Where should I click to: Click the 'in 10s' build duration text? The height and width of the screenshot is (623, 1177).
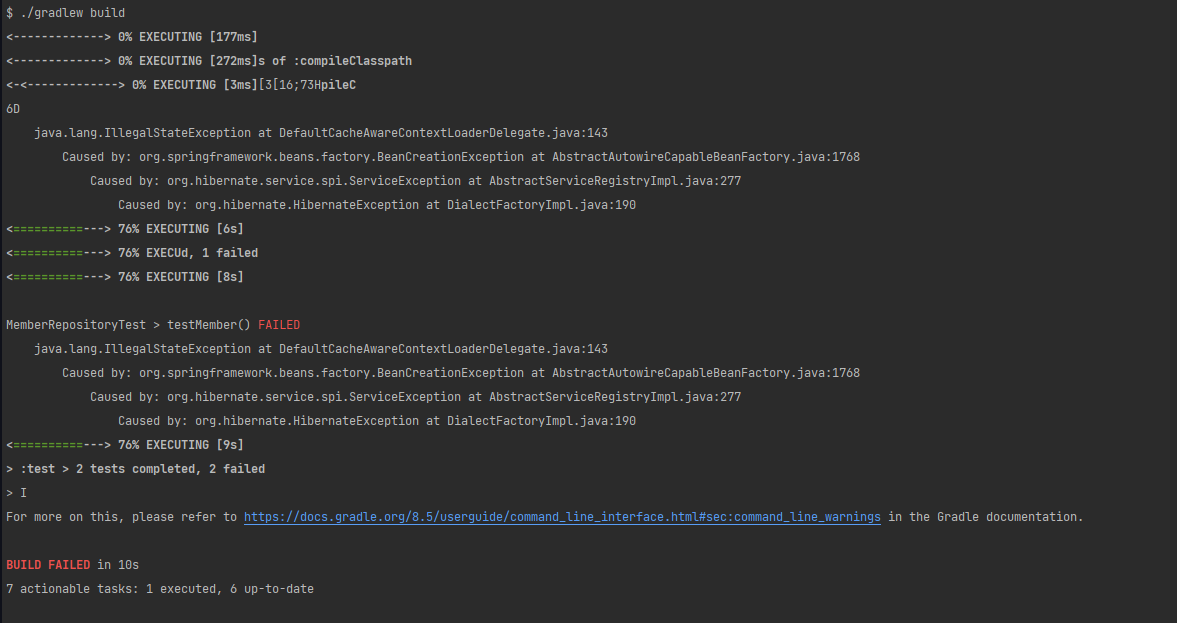(118, 564)
